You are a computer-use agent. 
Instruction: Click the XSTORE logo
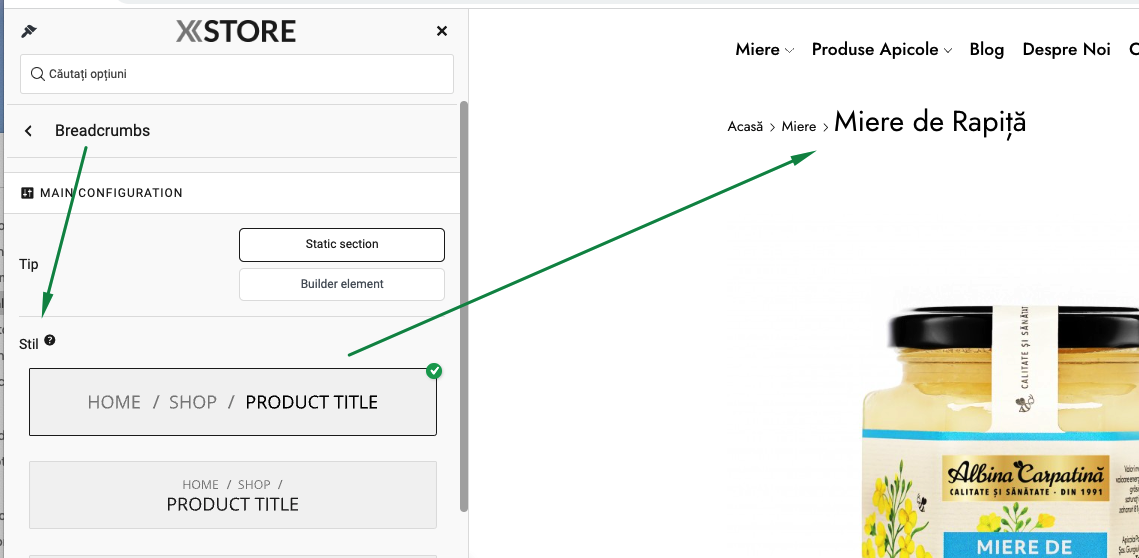point(236,31)
